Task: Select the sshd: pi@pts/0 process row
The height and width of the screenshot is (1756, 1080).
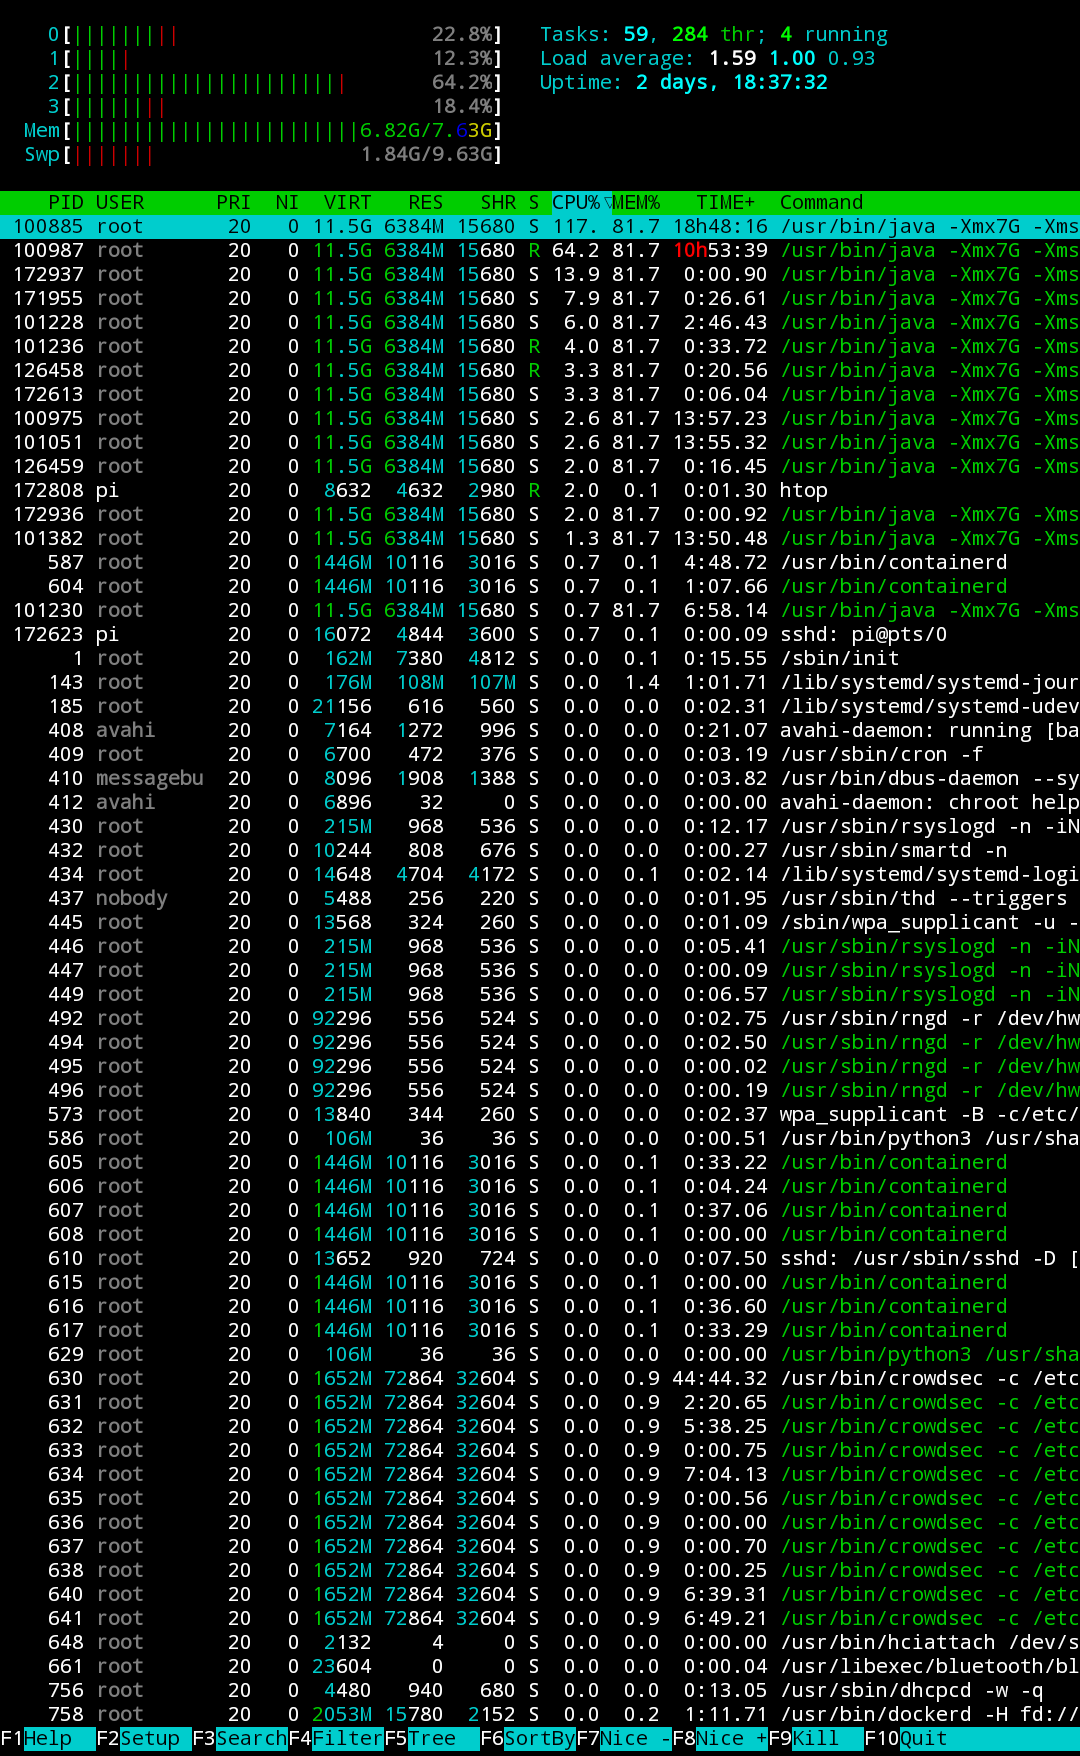Action: click(540, 635)
